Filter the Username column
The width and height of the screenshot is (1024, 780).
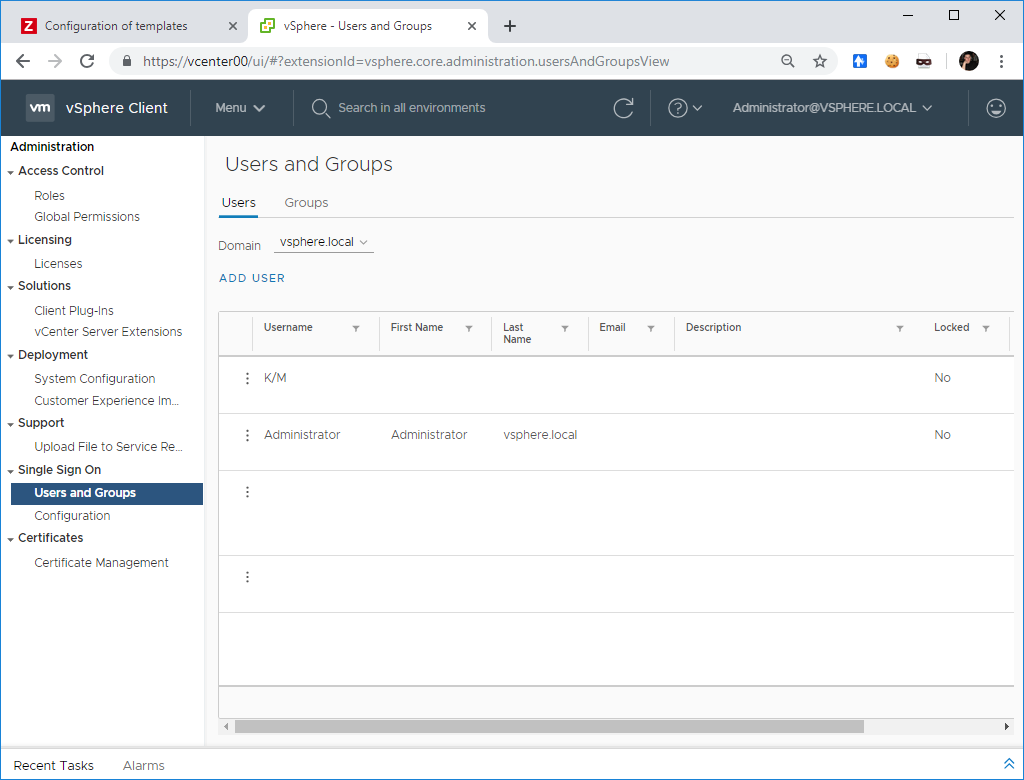(356, 328)
